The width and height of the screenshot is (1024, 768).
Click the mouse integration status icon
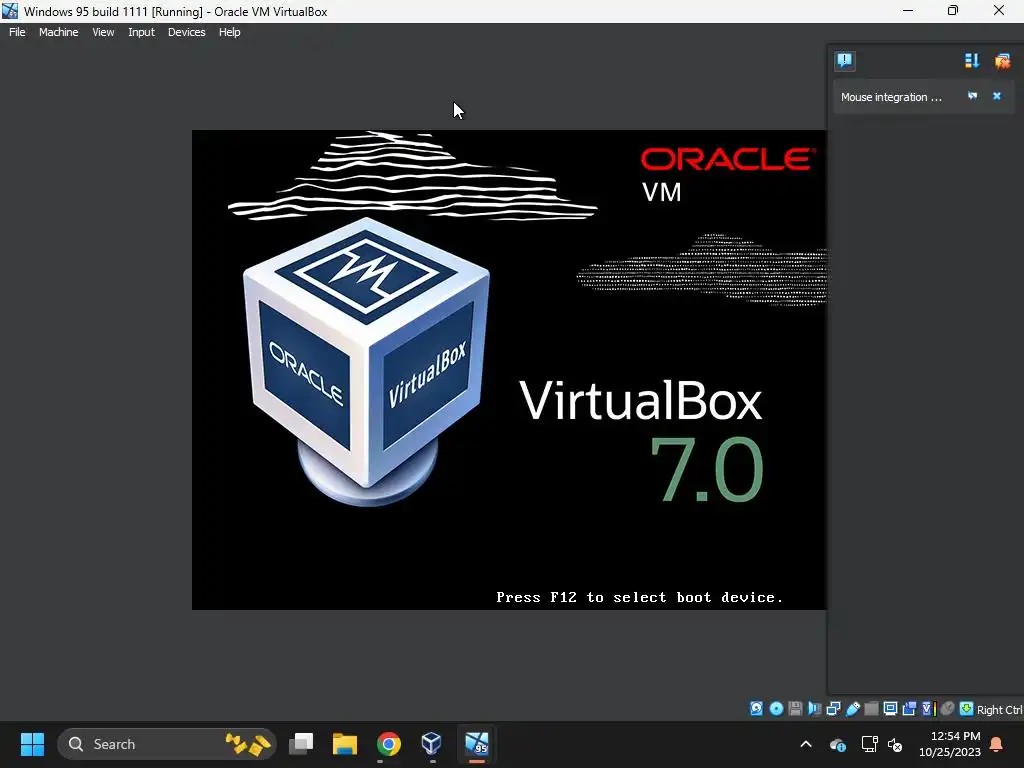pos(948,709)
